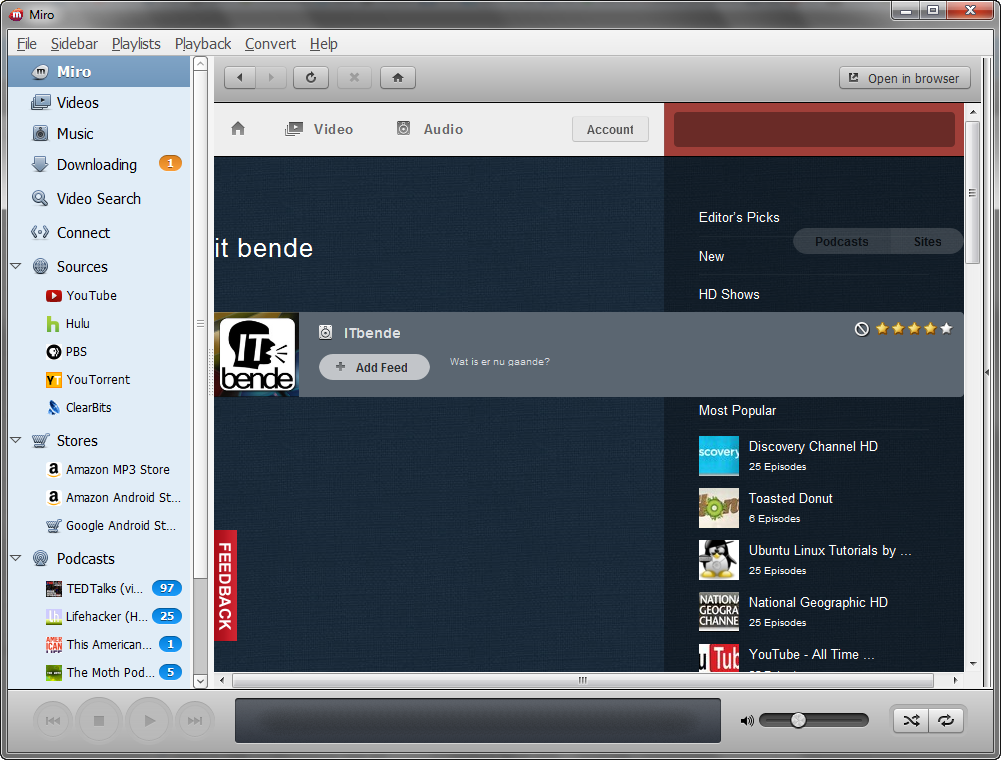Rate ITbende with the fifth star
Image resolution: width=1001 pixels, height=760 pixels.
946,328
